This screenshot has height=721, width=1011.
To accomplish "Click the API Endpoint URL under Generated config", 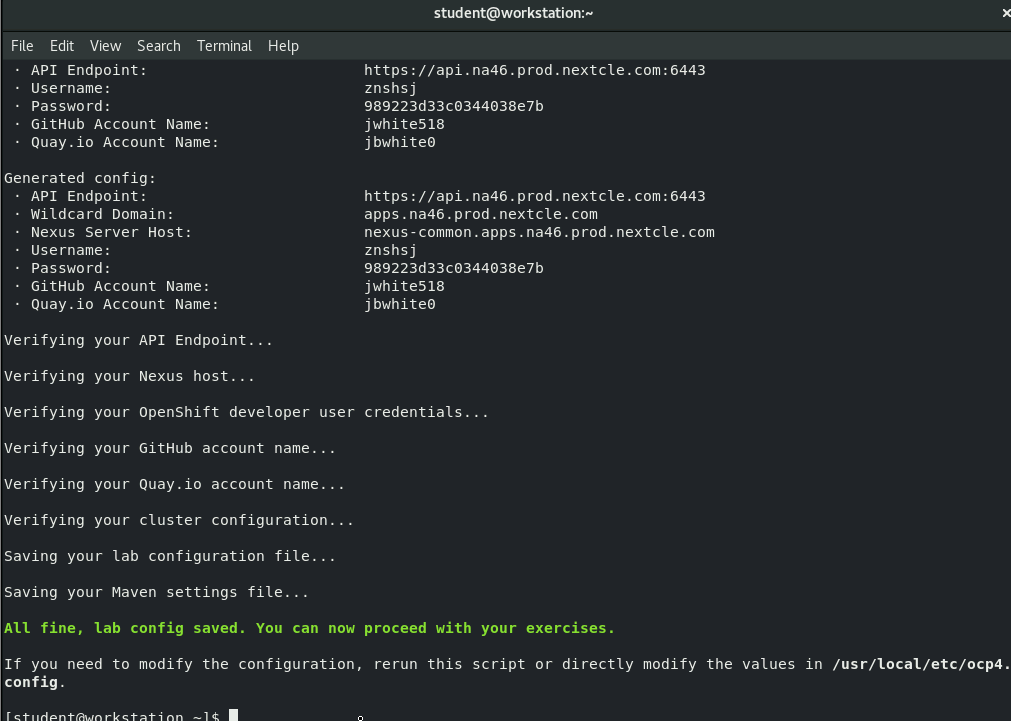I will tap(534, 196).
